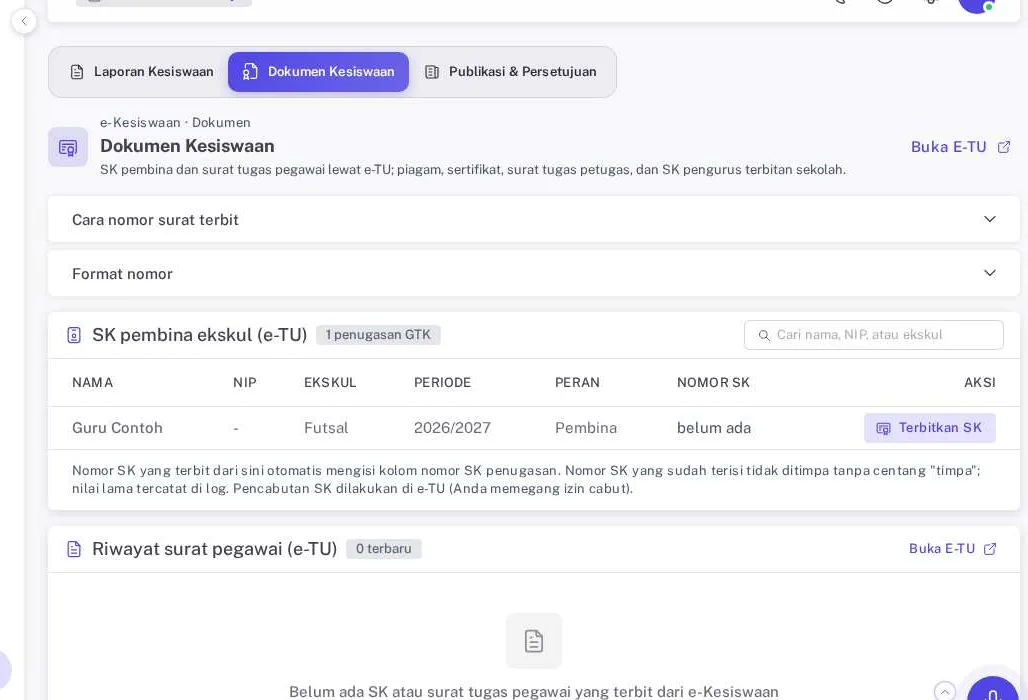The height and width of the screenshot is (700, 1028).
Task: Click the EKSKUL column header
Action: 330,382
